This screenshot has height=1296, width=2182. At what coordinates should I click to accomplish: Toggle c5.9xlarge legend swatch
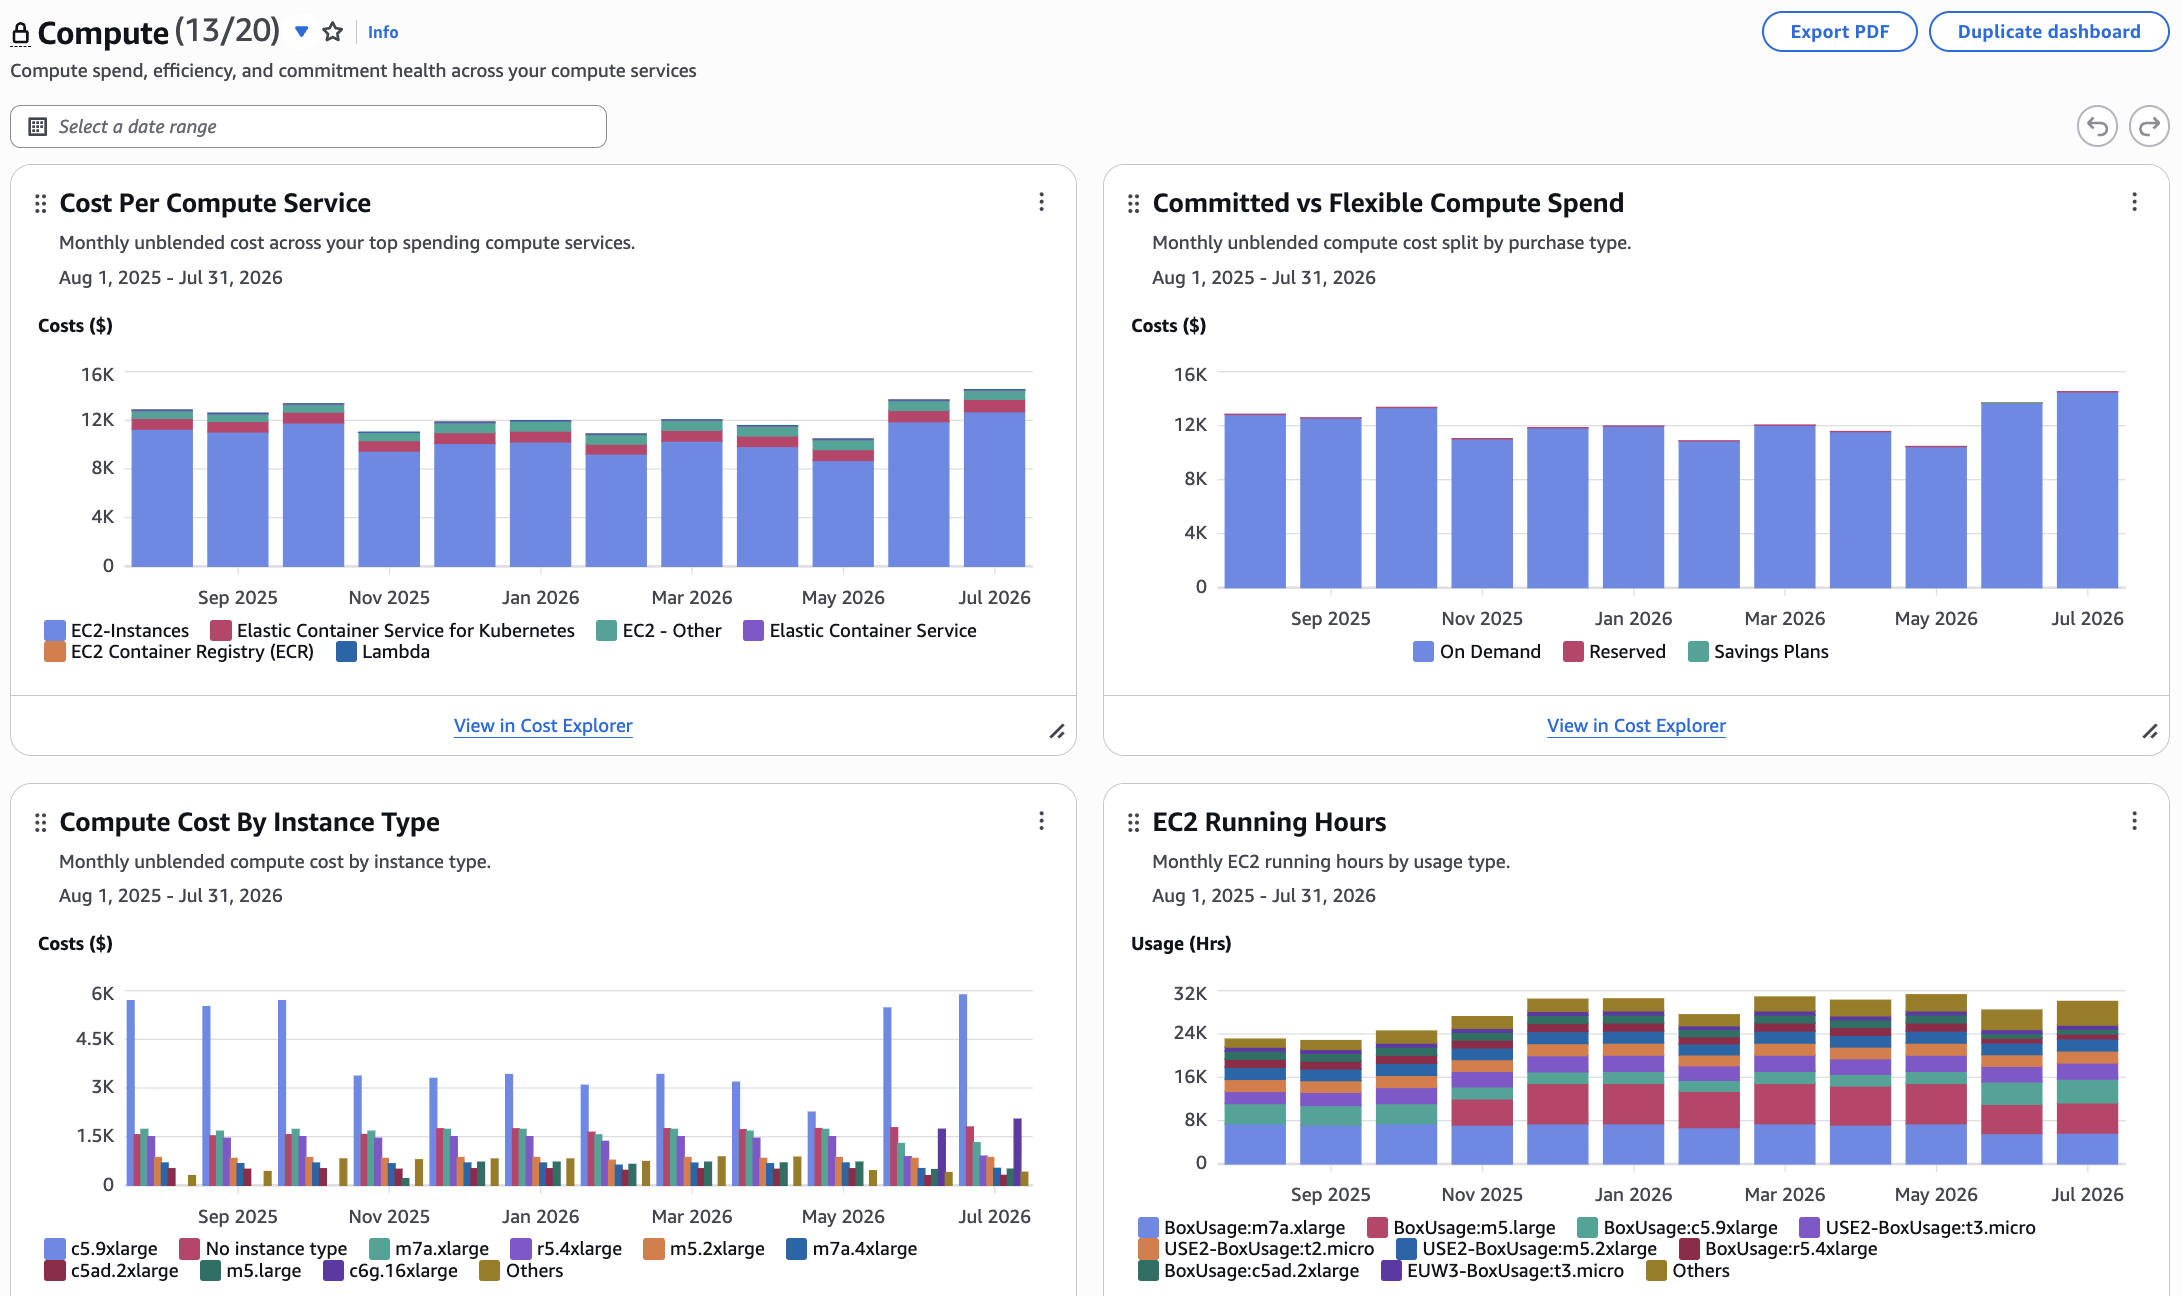(55, 1248)
